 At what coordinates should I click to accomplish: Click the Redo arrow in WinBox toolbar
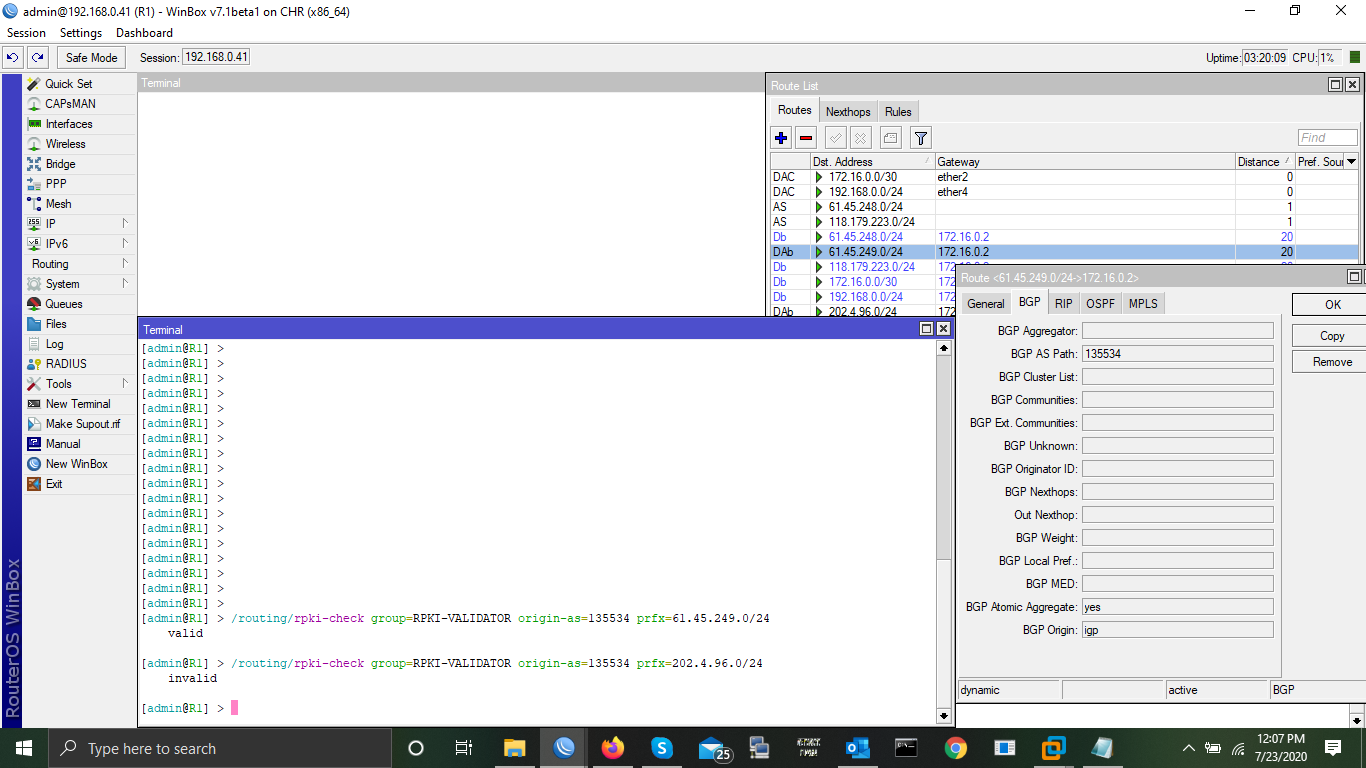[x=37, y=58]
